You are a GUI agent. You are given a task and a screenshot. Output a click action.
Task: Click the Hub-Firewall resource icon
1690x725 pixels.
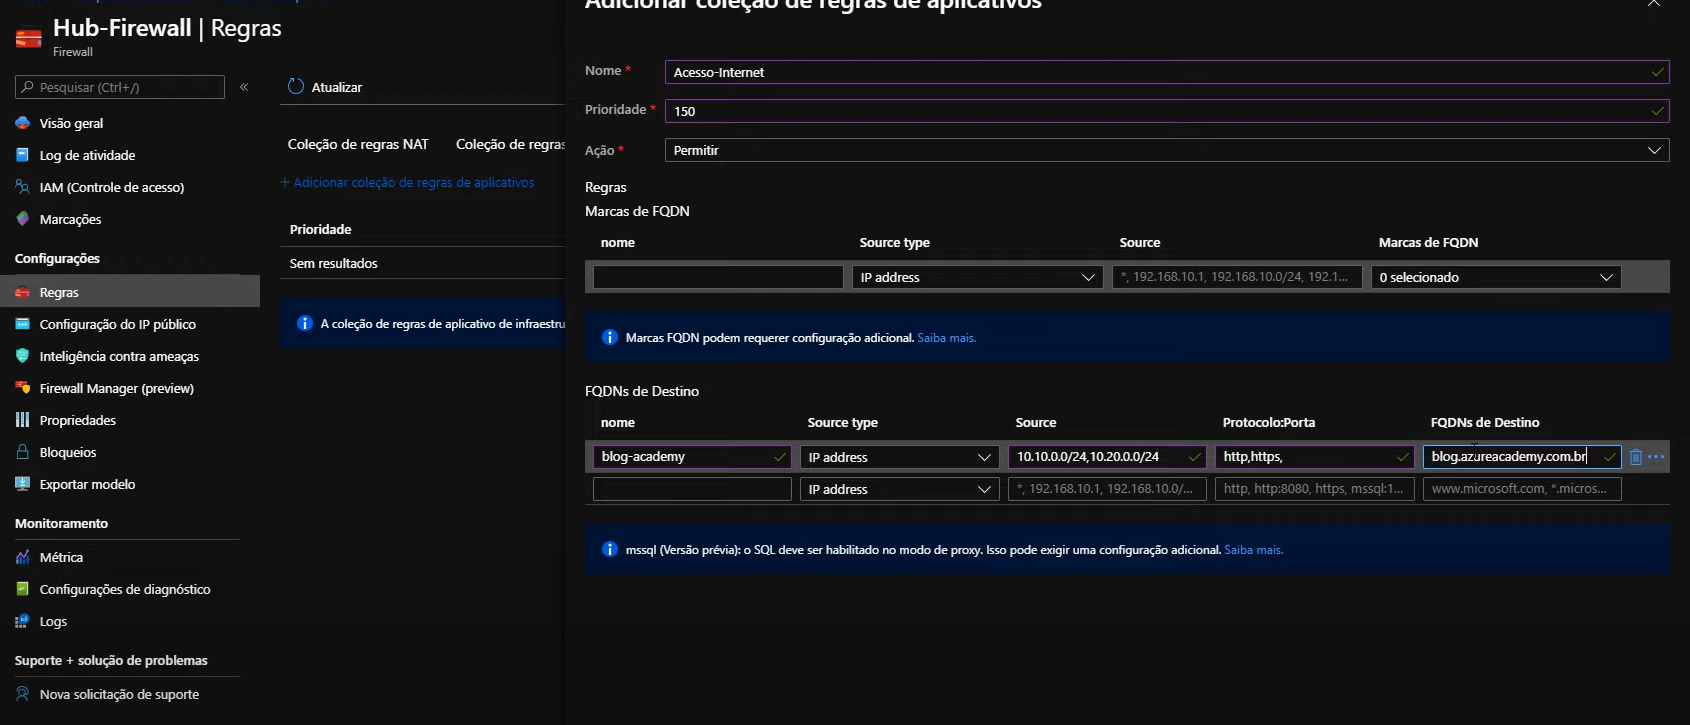[x=29, y=38]
